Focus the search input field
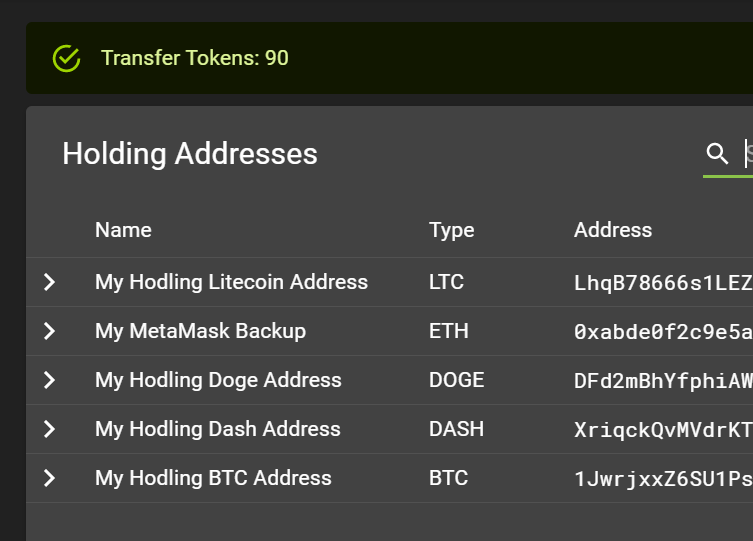This screenshot has height=541, width=753. tap(748, 154)
